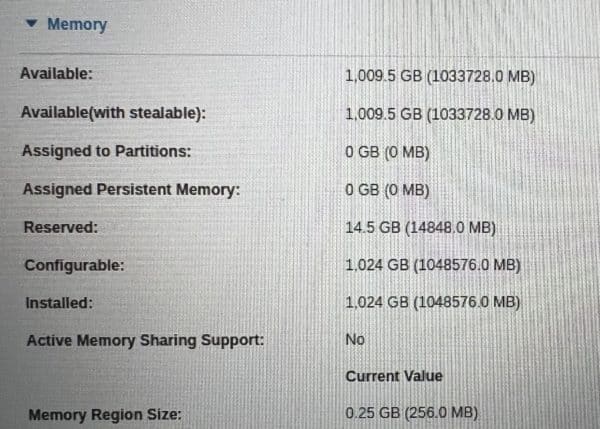This screenshot has height=429, width=600.
Task: Select the Configurable label
Action: 75,265
